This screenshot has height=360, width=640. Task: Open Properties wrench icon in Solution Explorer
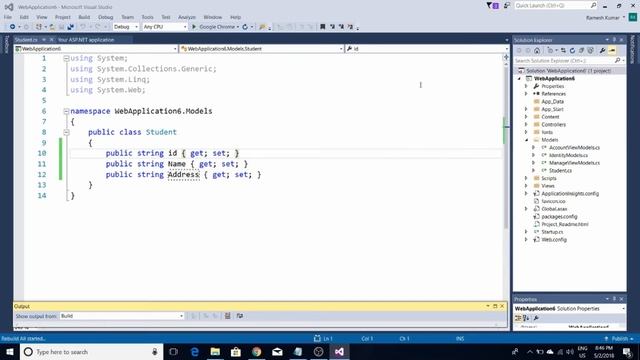click(602, 51)
